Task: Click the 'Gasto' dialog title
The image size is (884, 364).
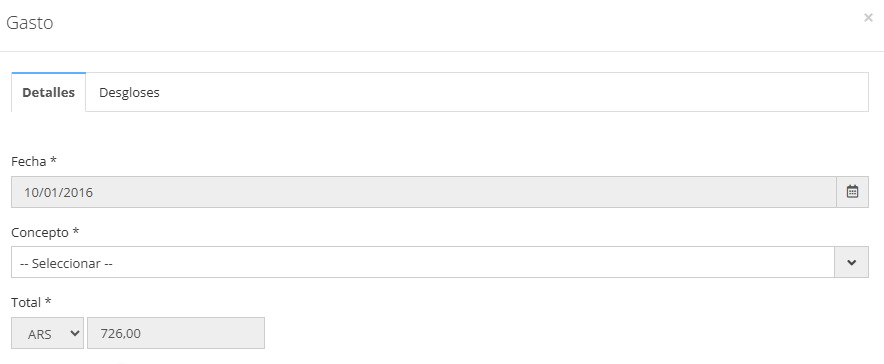Action: click(29, 23)
